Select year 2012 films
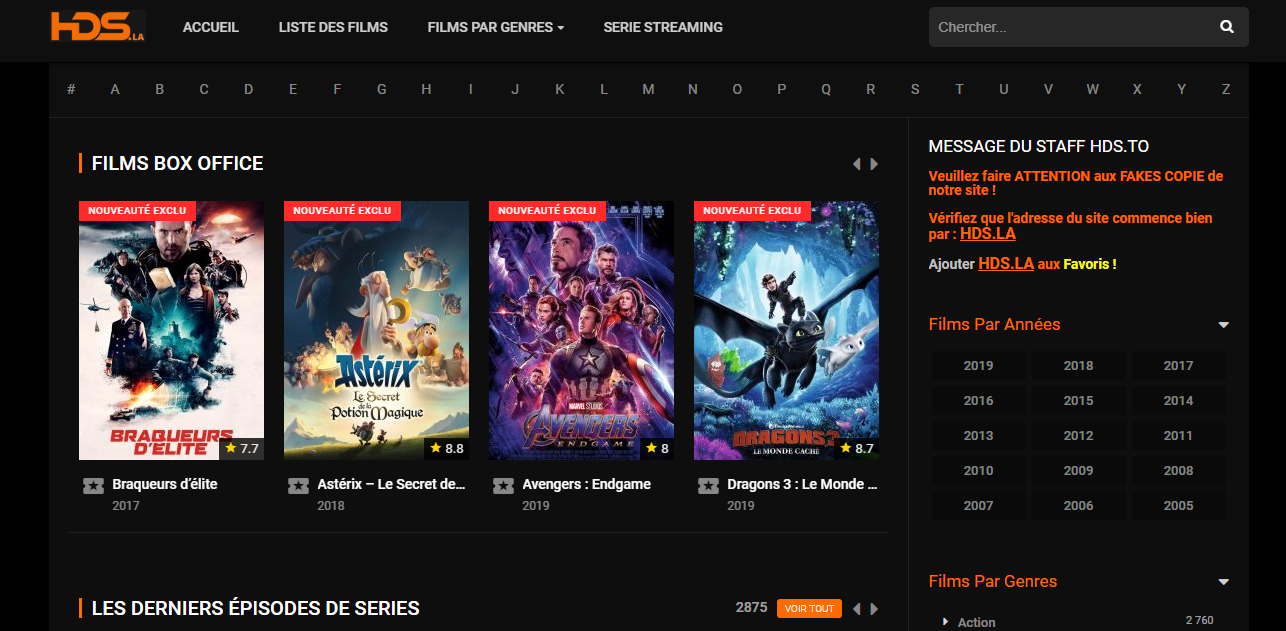 coord(1078,436)
